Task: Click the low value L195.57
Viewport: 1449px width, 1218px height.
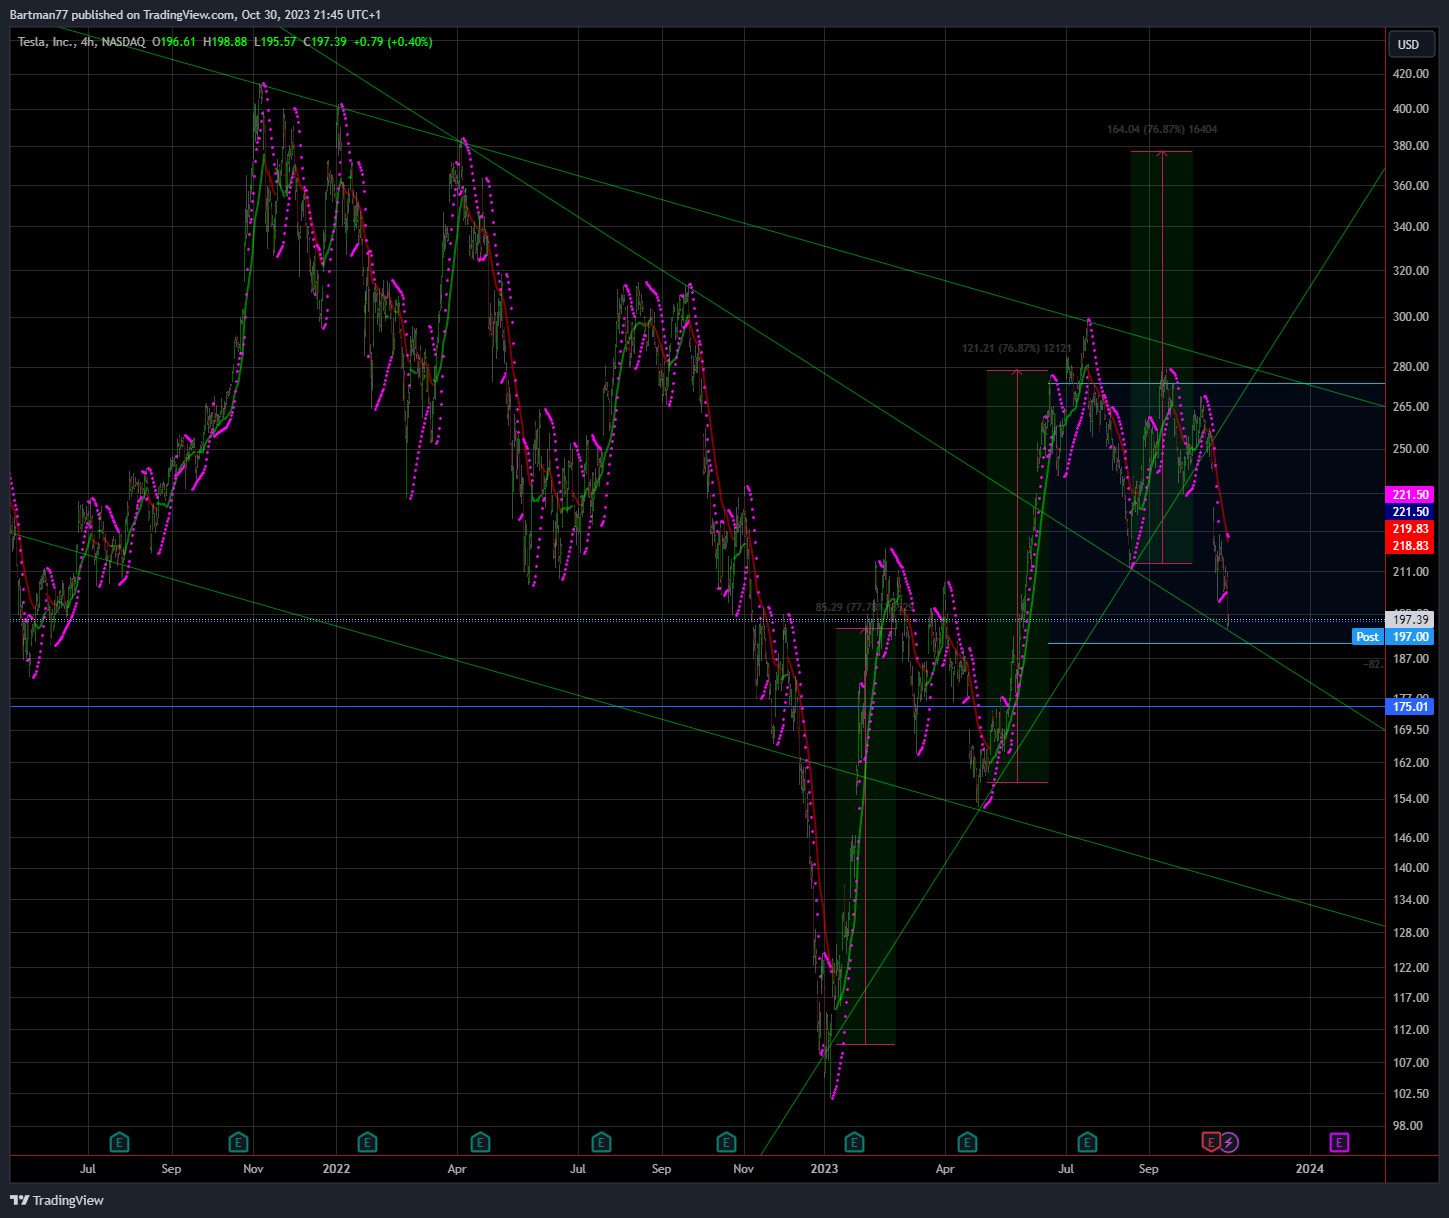Action: pos(275,42)
